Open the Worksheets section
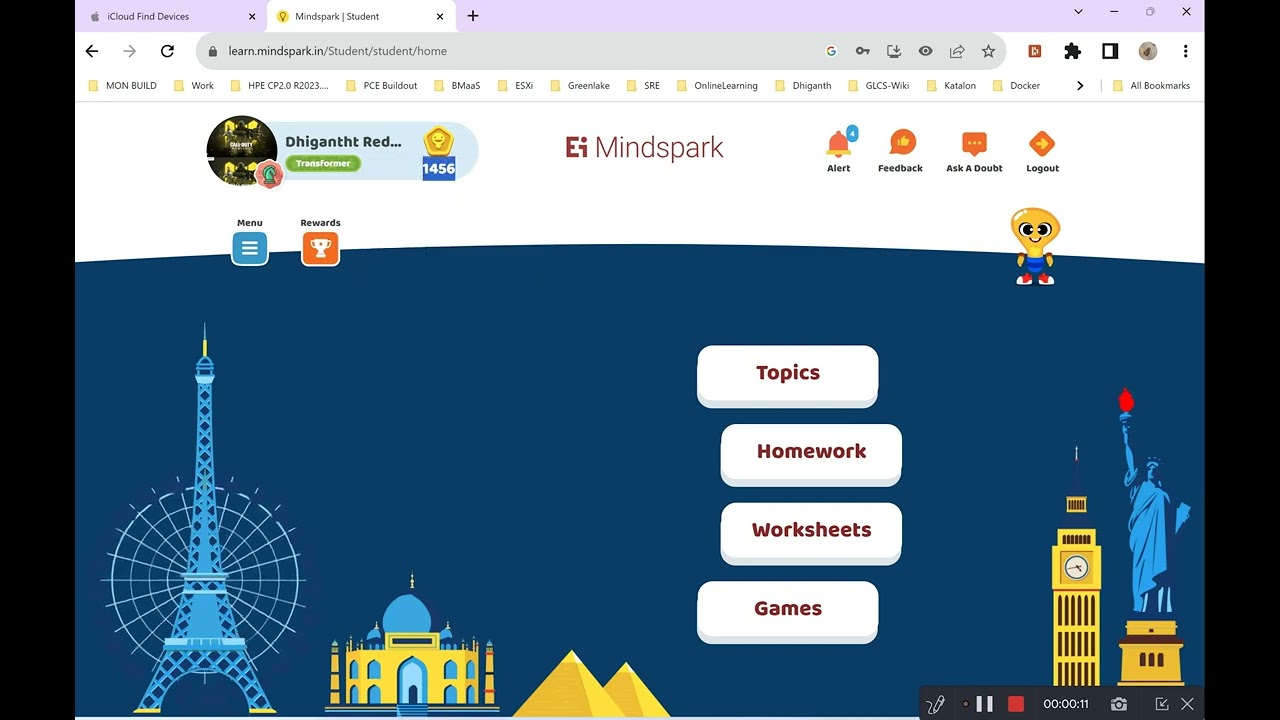Viewport: 1280px width, 720px height. [811, 532]
